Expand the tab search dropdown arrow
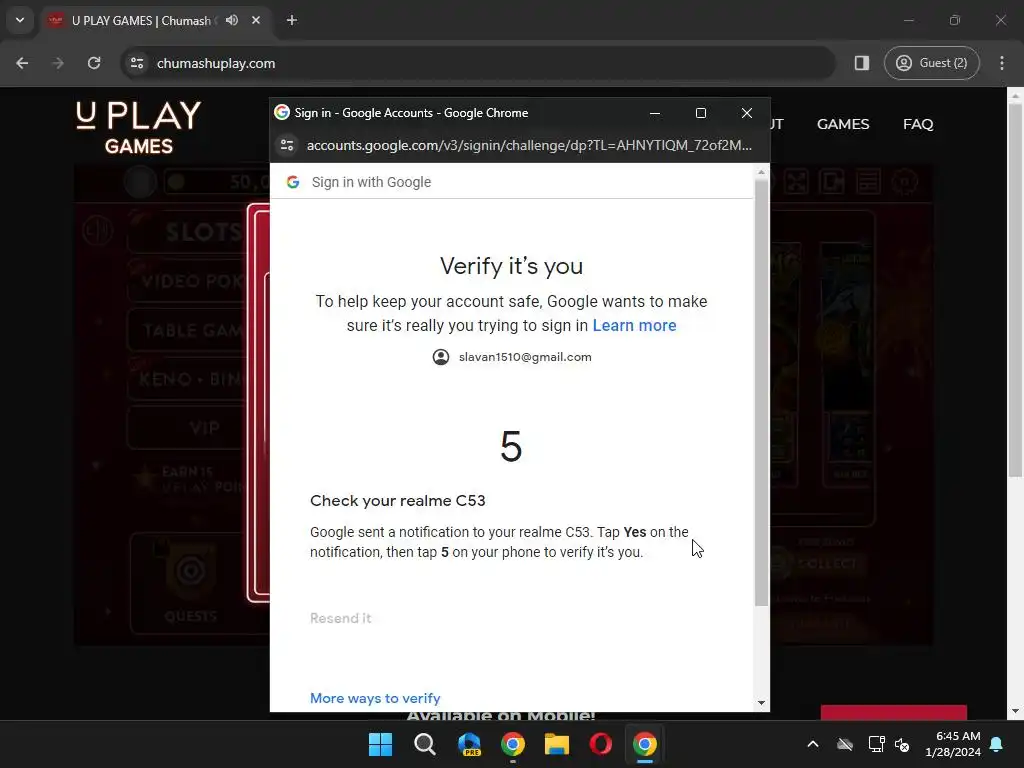 coord(20,20)
